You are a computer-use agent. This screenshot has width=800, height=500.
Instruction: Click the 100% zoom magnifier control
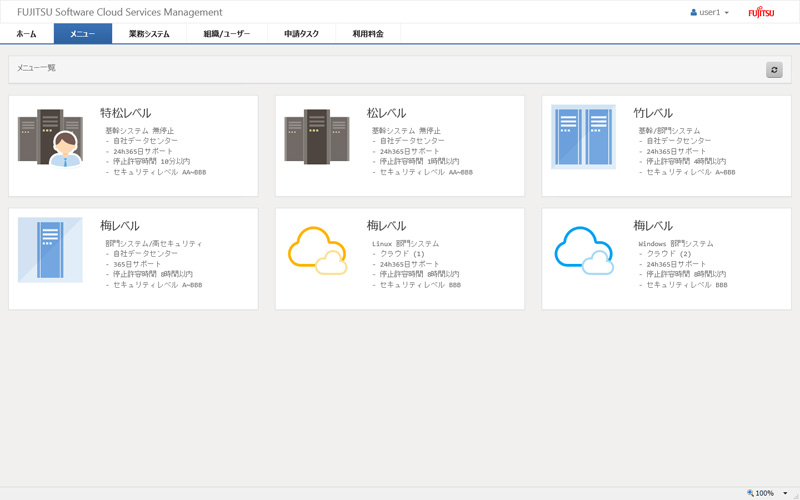759,493
